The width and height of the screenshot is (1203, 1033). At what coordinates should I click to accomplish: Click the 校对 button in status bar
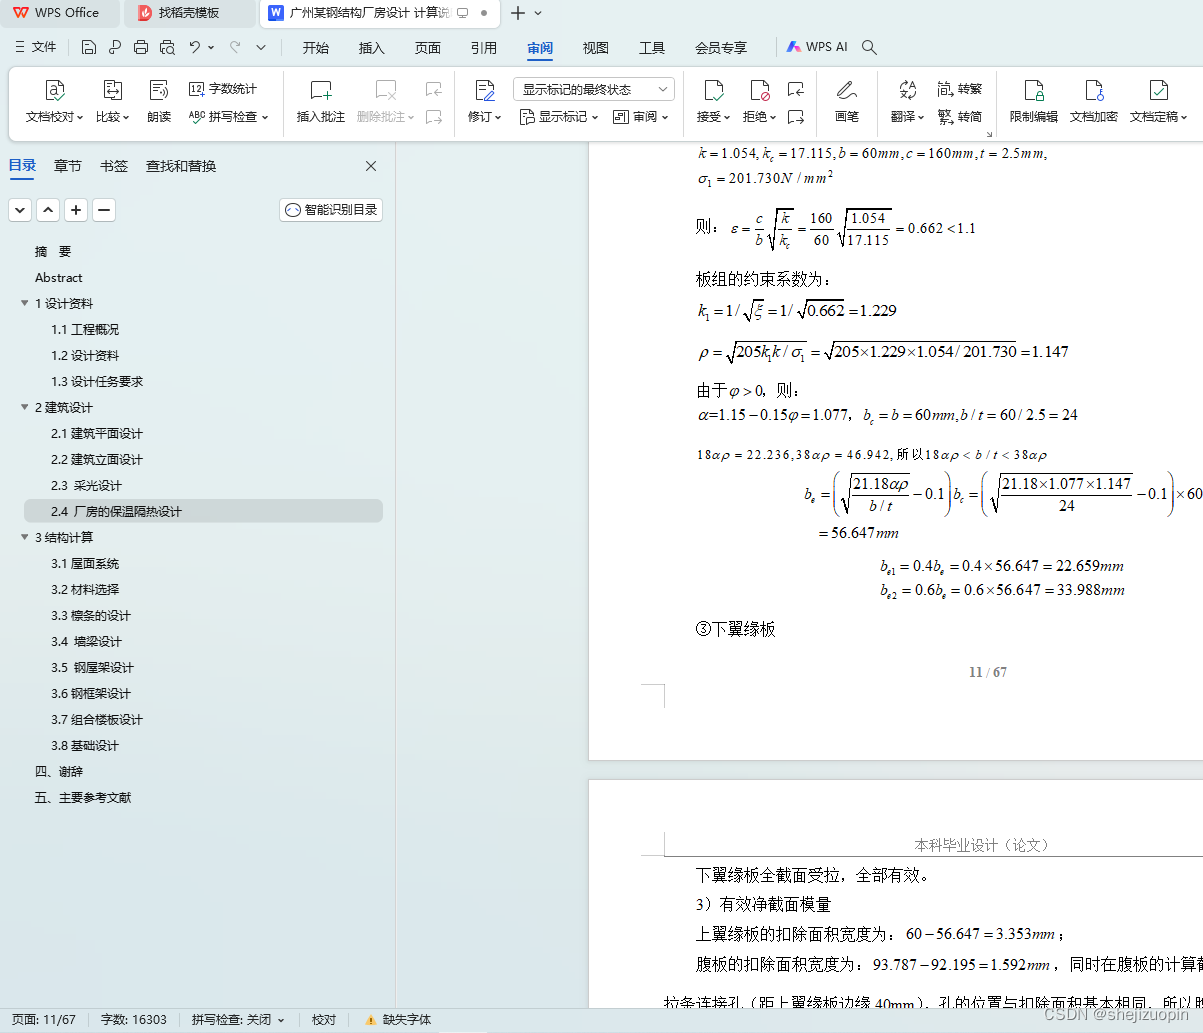coord(324,1019)
